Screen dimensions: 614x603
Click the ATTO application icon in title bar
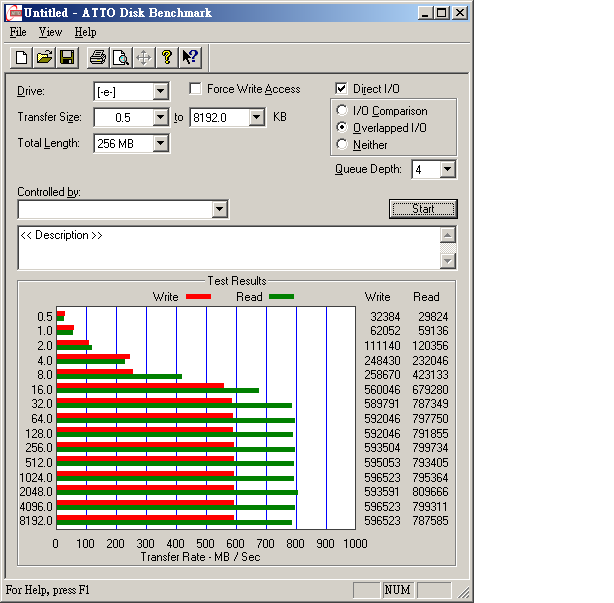point(14,13)
